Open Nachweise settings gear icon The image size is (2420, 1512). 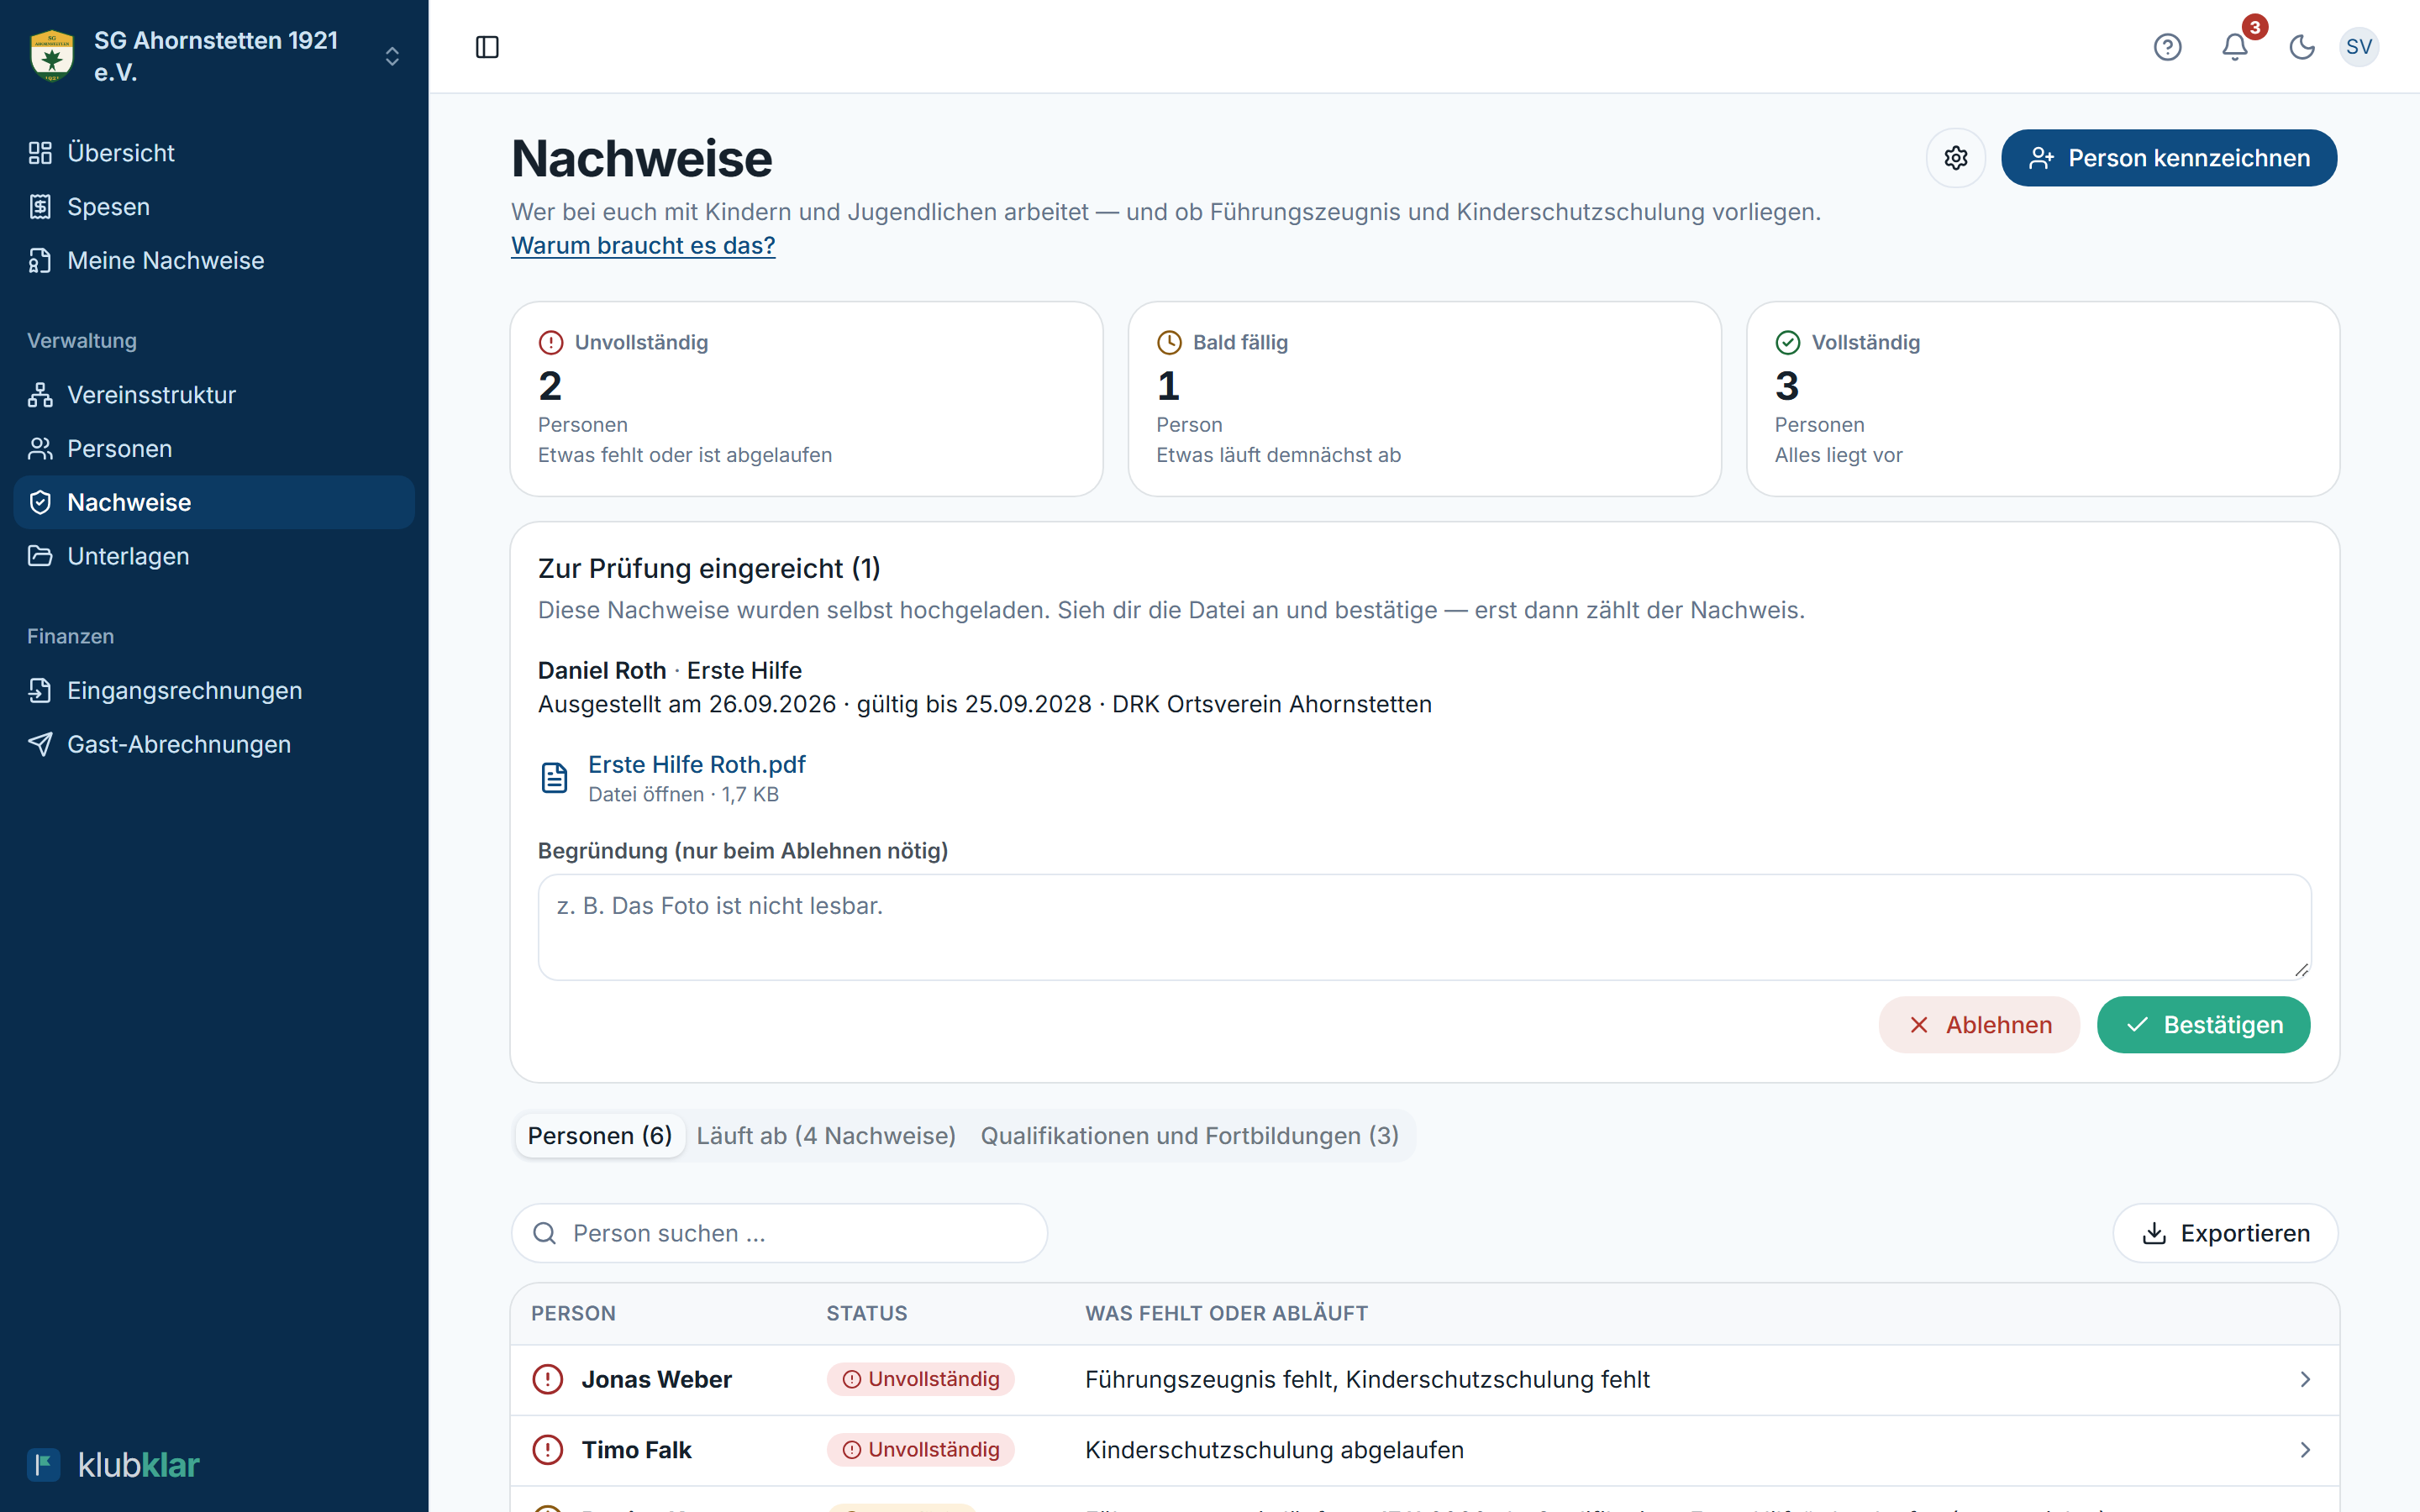pos(1956,158)
